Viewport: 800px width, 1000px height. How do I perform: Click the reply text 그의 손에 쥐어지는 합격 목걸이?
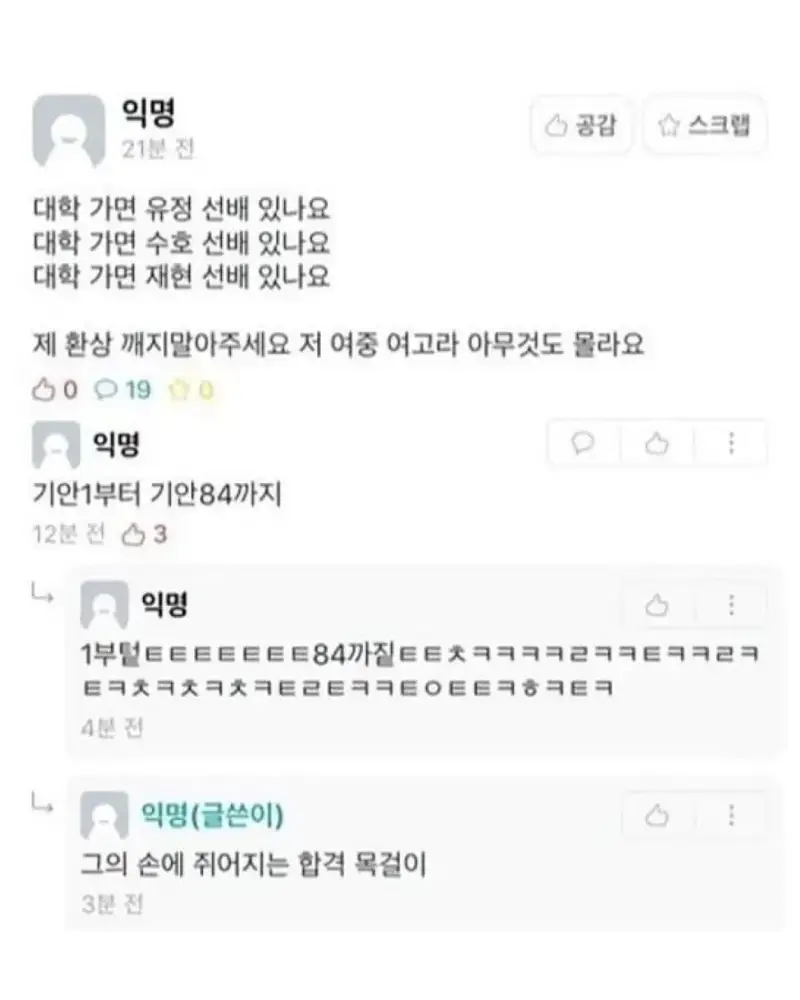[253, 864]
